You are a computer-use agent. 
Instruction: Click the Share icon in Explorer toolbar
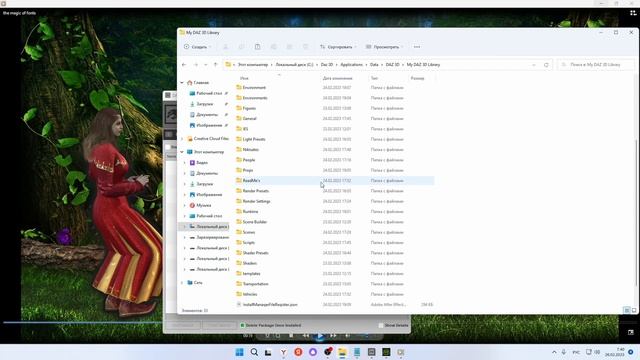[x=289, y=47]
